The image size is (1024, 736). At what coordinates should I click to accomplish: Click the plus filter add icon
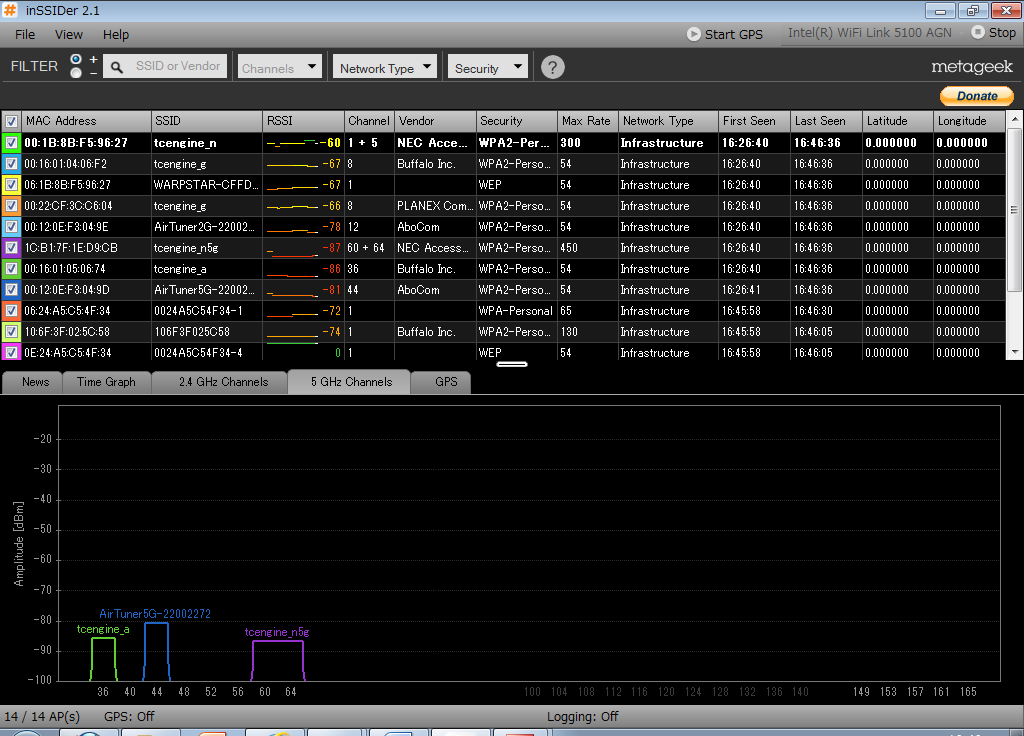point(93,59)
